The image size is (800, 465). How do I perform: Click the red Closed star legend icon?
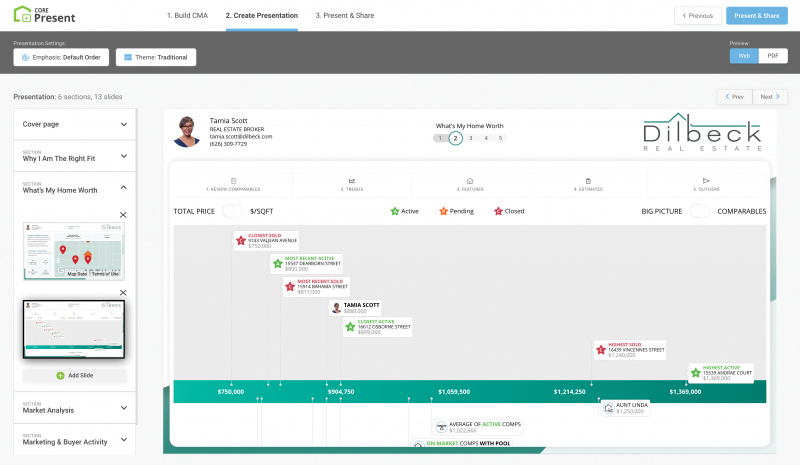tap(498, 211)
